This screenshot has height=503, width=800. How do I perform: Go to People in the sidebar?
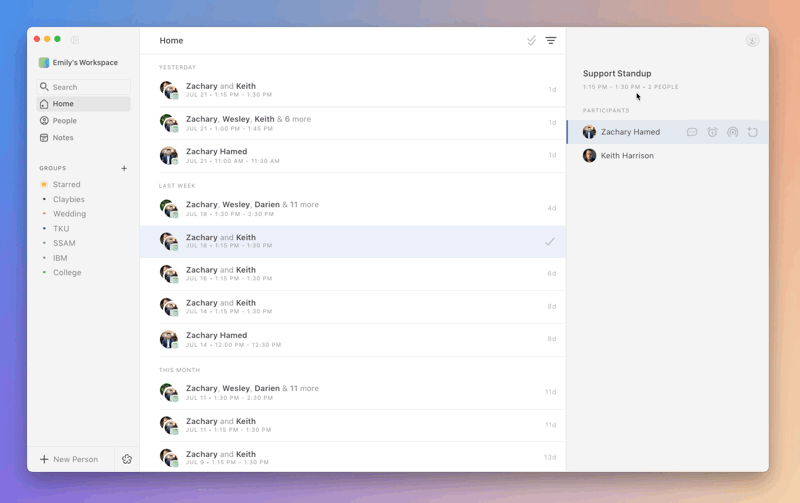tap(64, 121)
